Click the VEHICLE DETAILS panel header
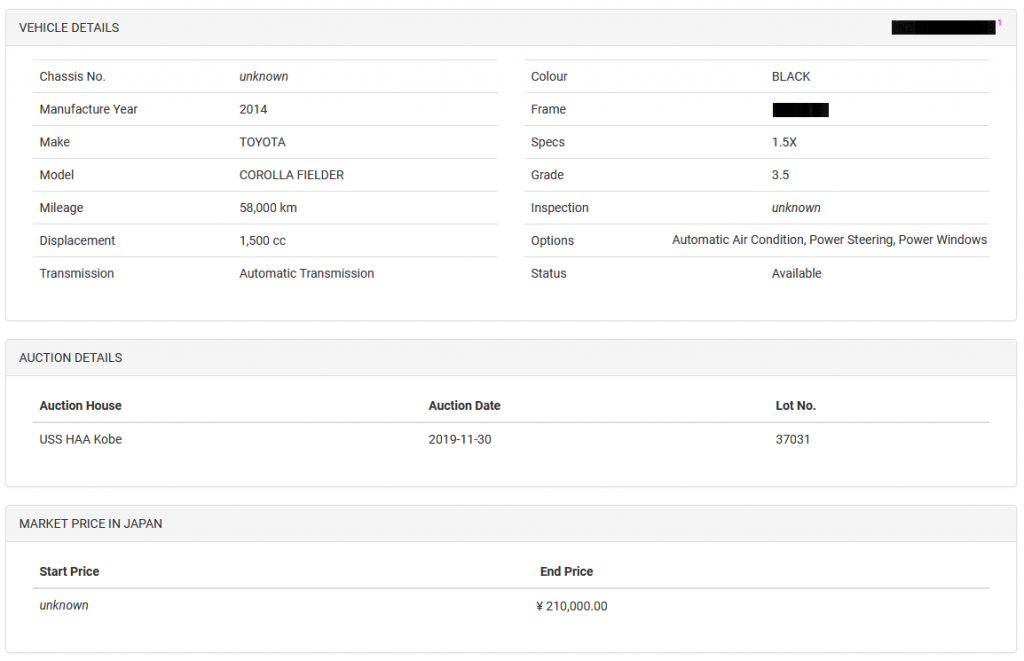1024x661 pixels. point(69,28)
